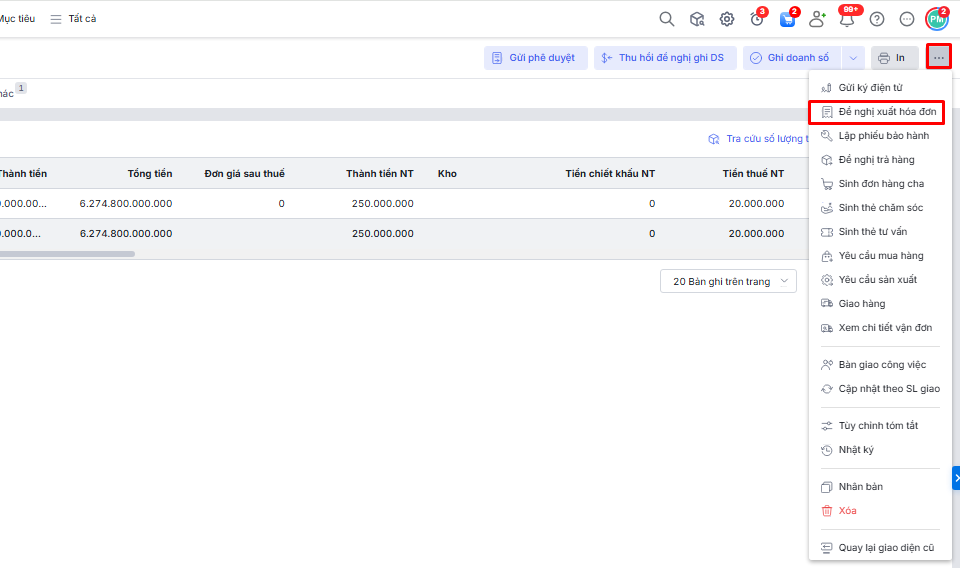Click Tra cứu số lượng link
This screenshot has width=960, height=568.
pos(758,139)
